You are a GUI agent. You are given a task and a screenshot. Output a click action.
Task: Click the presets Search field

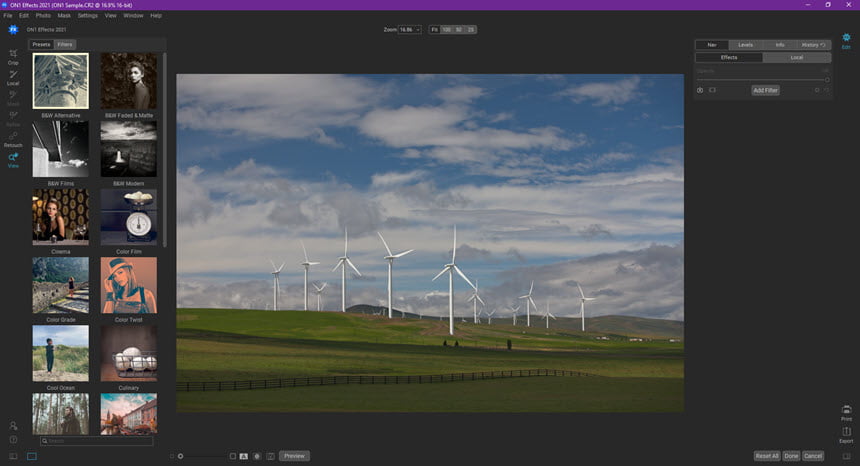point(97,441)
